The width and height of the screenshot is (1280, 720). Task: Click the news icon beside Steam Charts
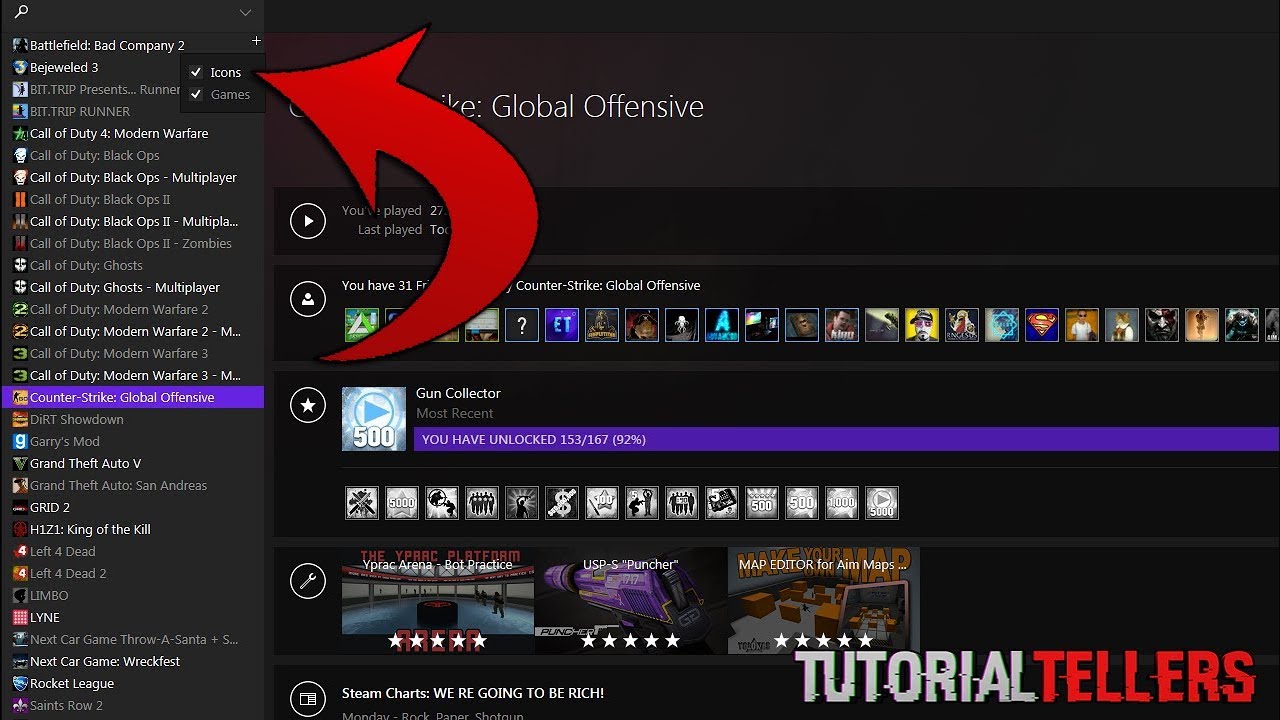click(x=308, y=698)
